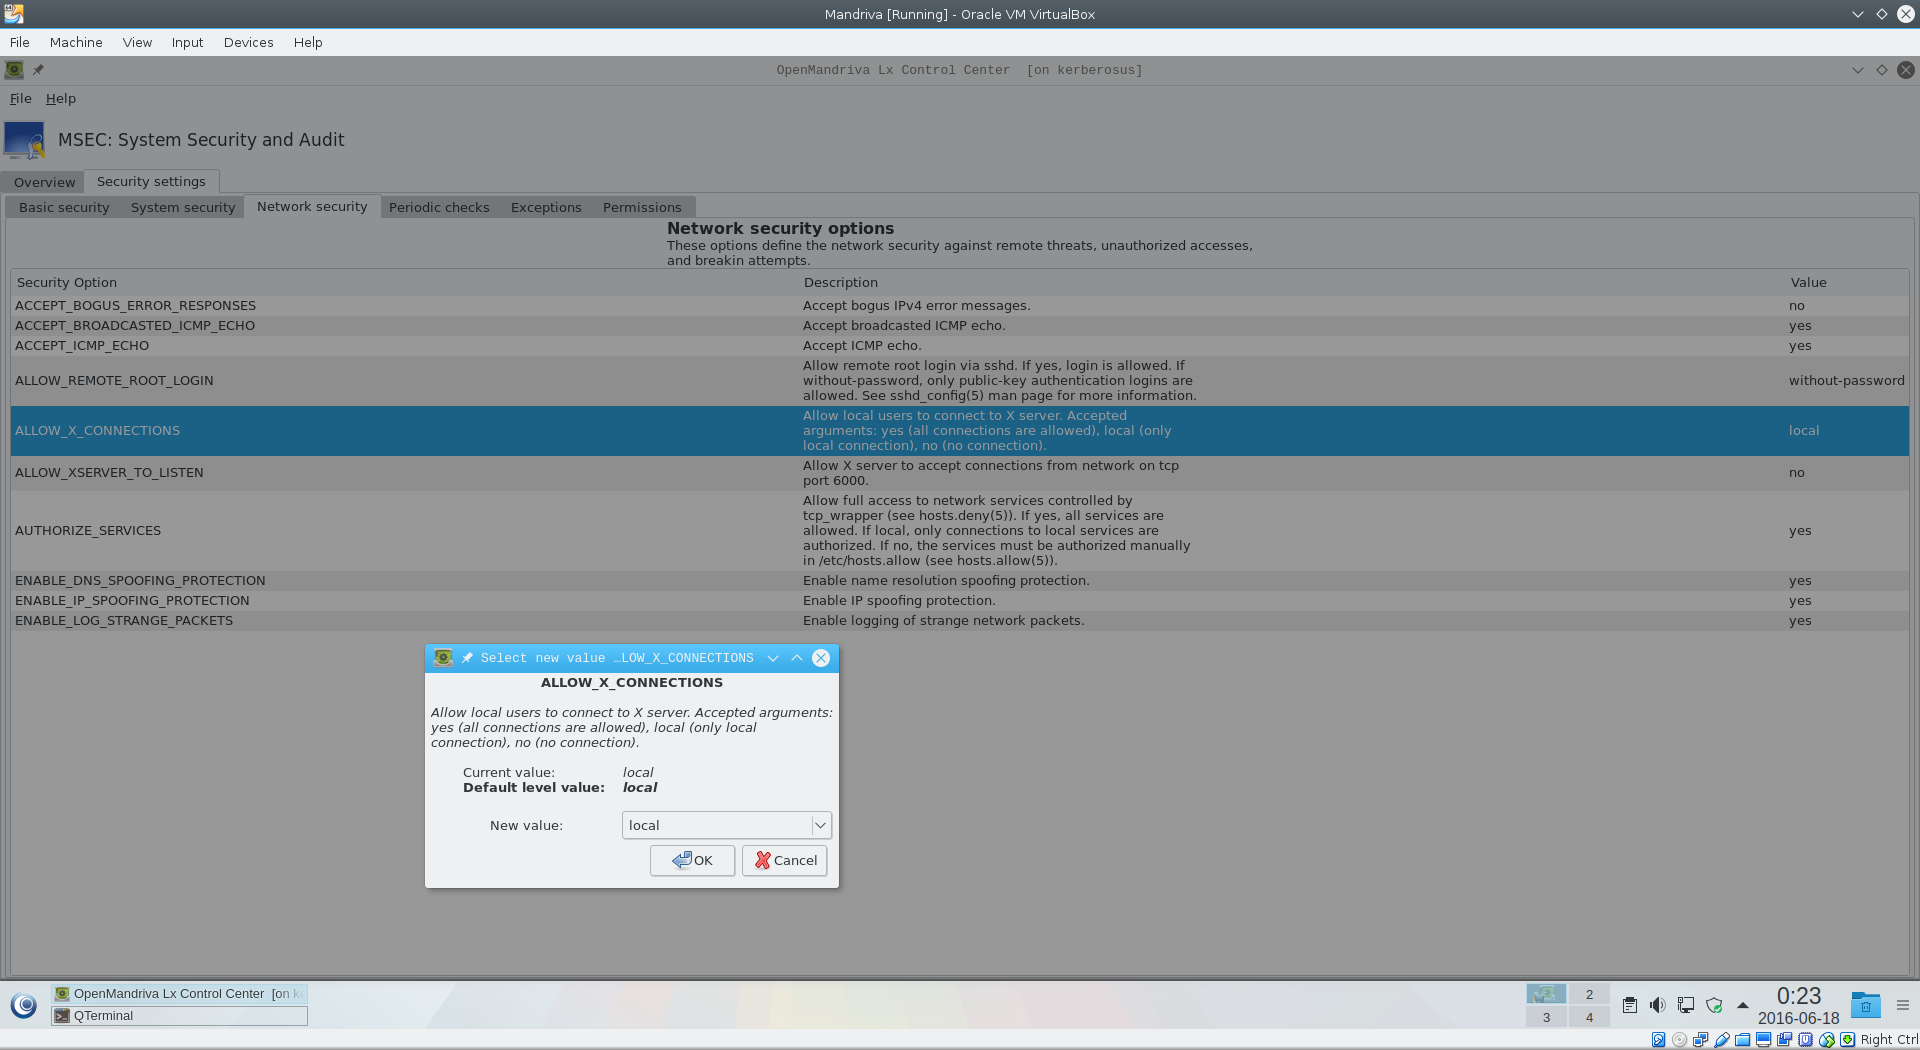
Task: Click VirtualBox mouse integration status icon
Action: pos(1826,1040)
